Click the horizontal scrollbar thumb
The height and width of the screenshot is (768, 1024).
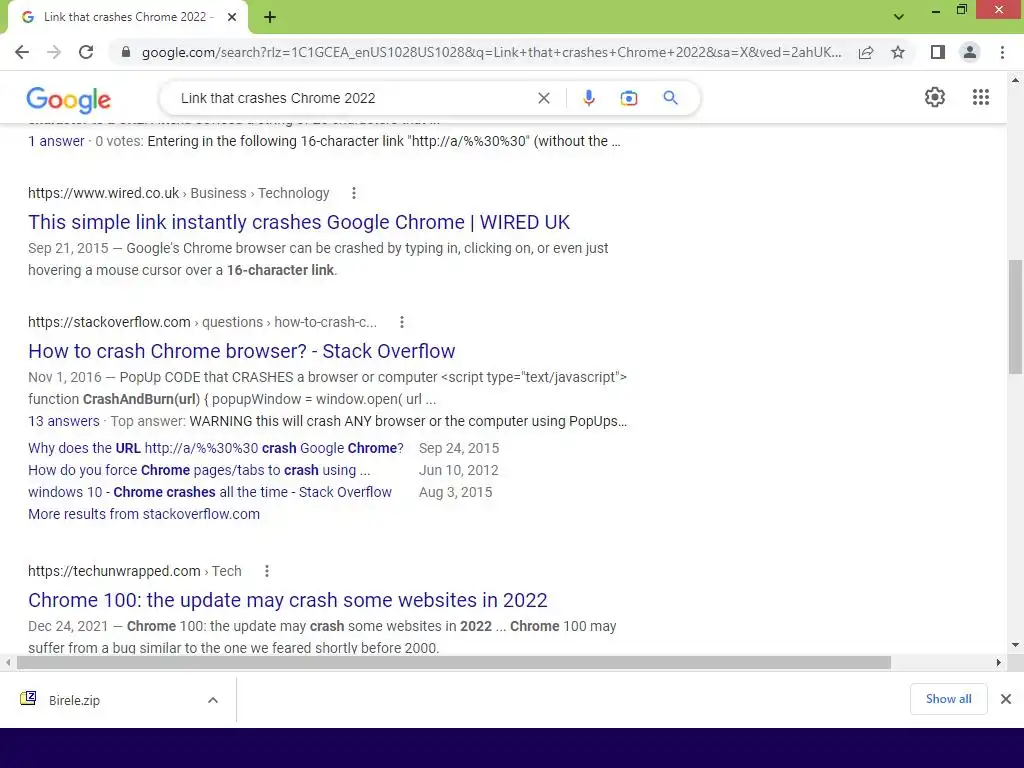454,662
